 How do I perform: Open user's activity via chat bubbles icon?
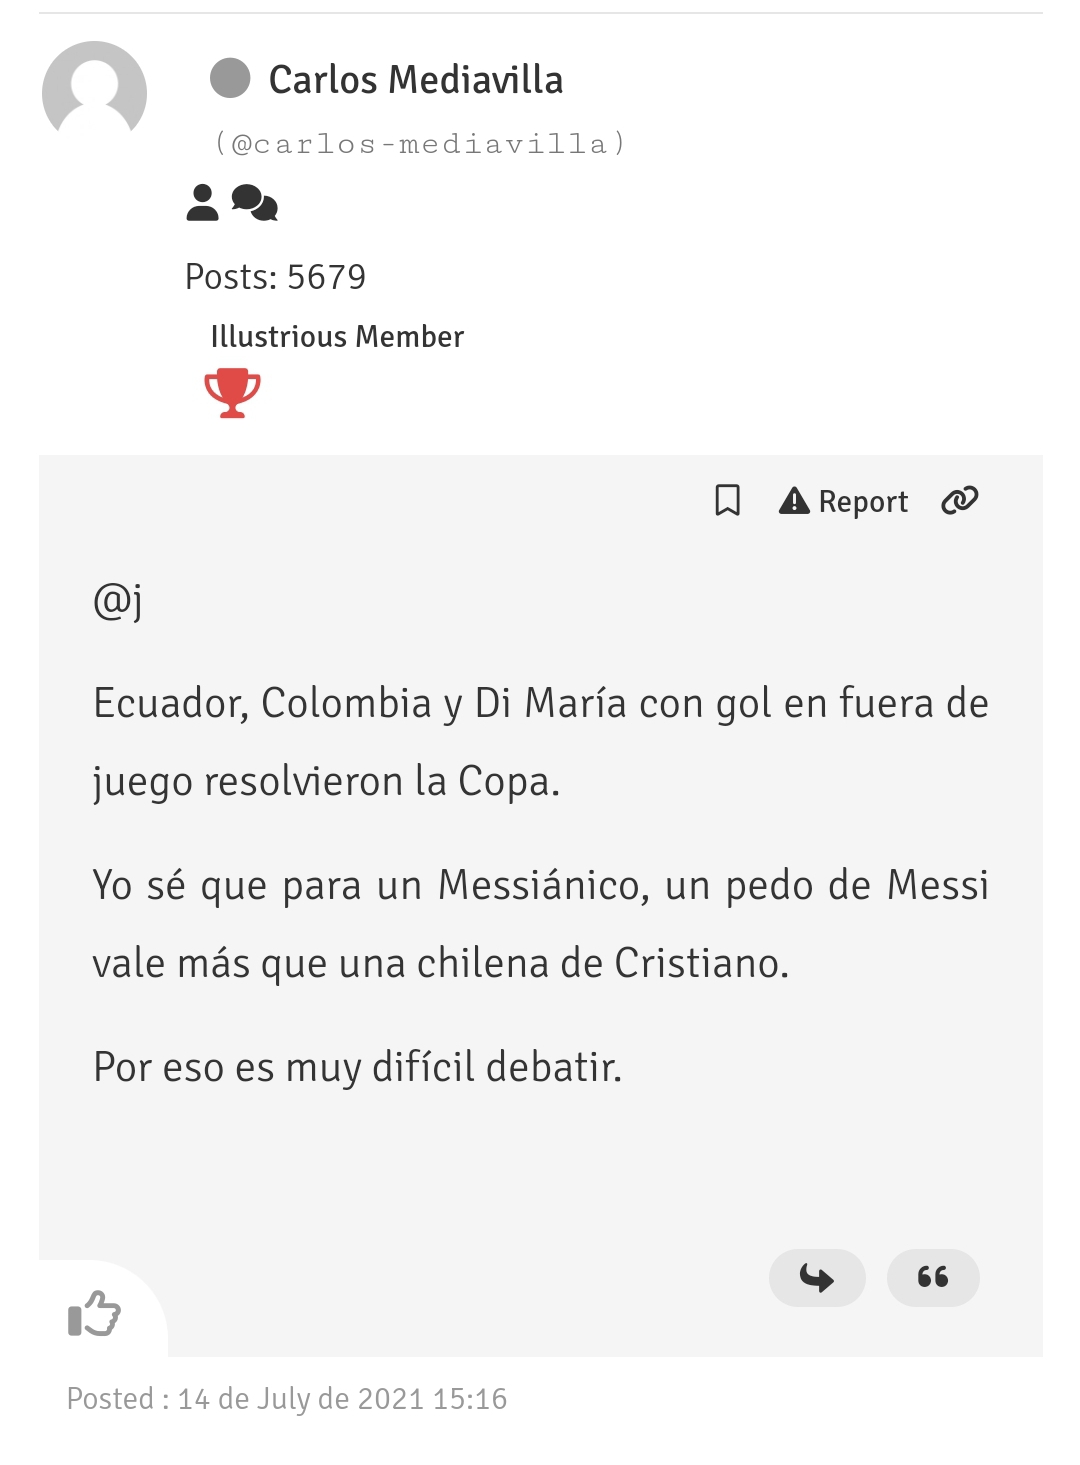click(x=255, y=203)
